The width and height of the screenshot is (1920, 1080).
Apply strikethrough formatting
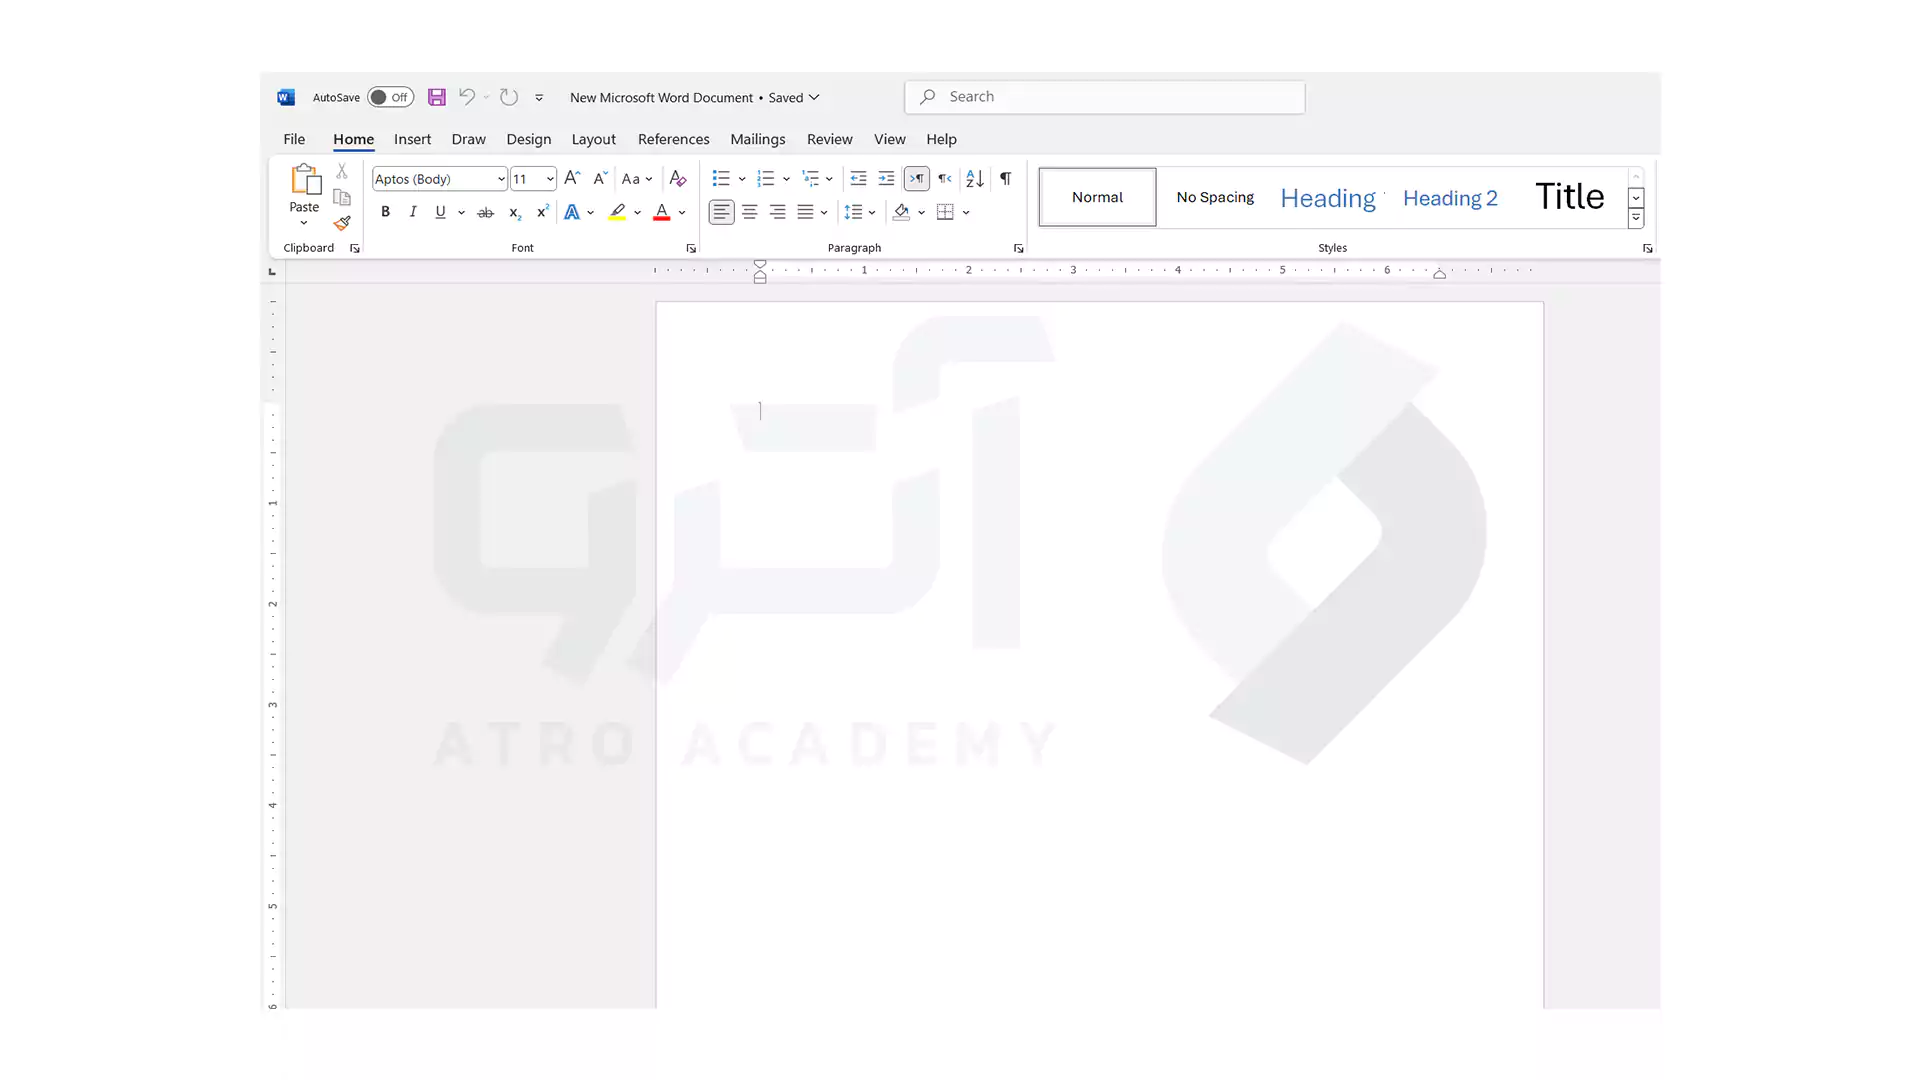click(486, 212)
